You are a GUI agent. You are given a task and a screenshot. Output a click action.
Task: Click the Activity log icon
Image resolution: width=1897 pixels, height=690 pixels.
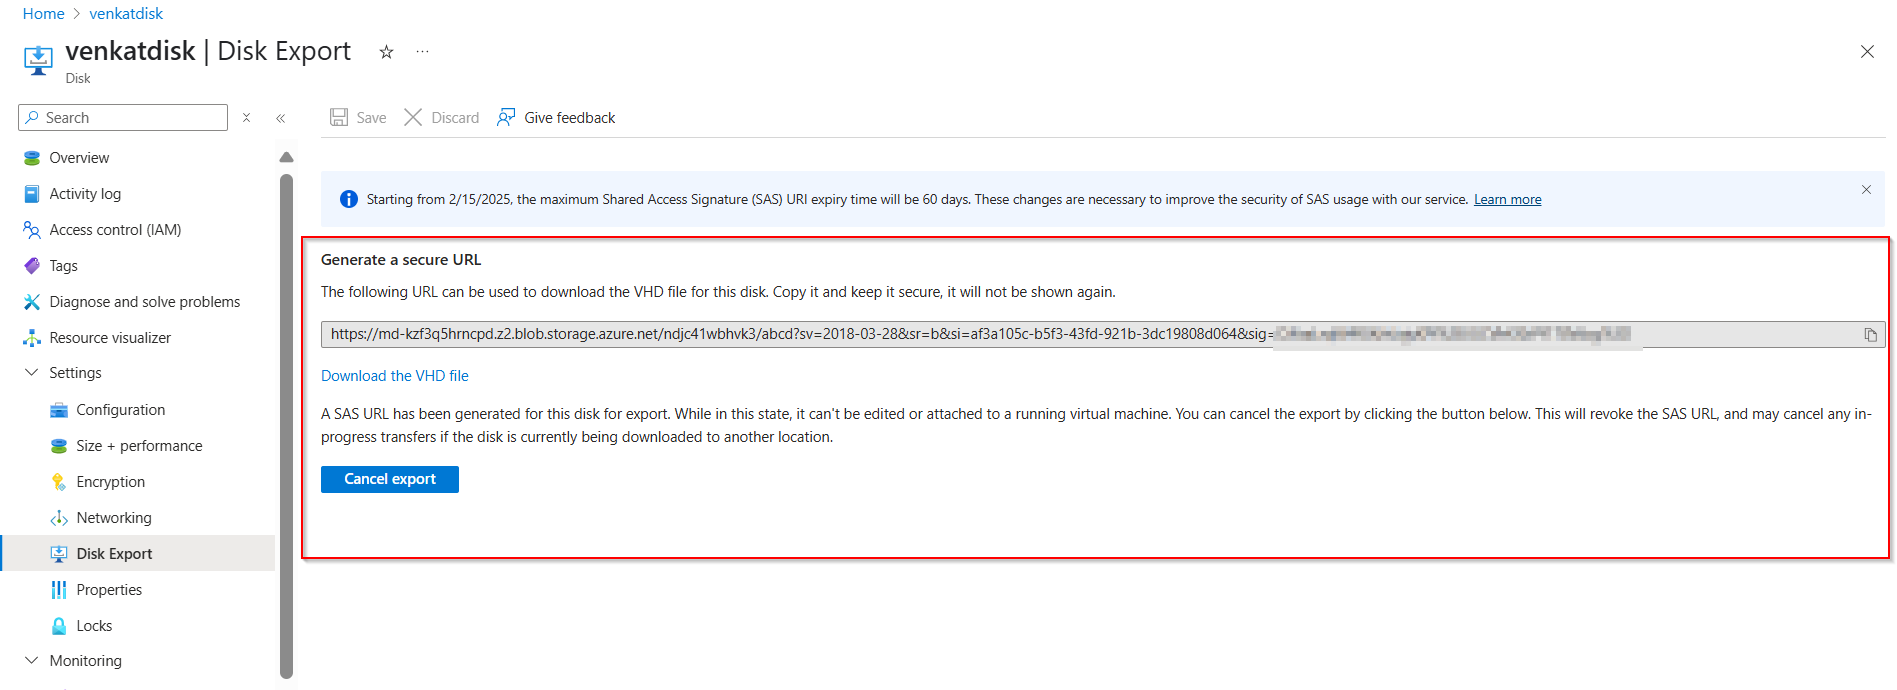[32, 194]
